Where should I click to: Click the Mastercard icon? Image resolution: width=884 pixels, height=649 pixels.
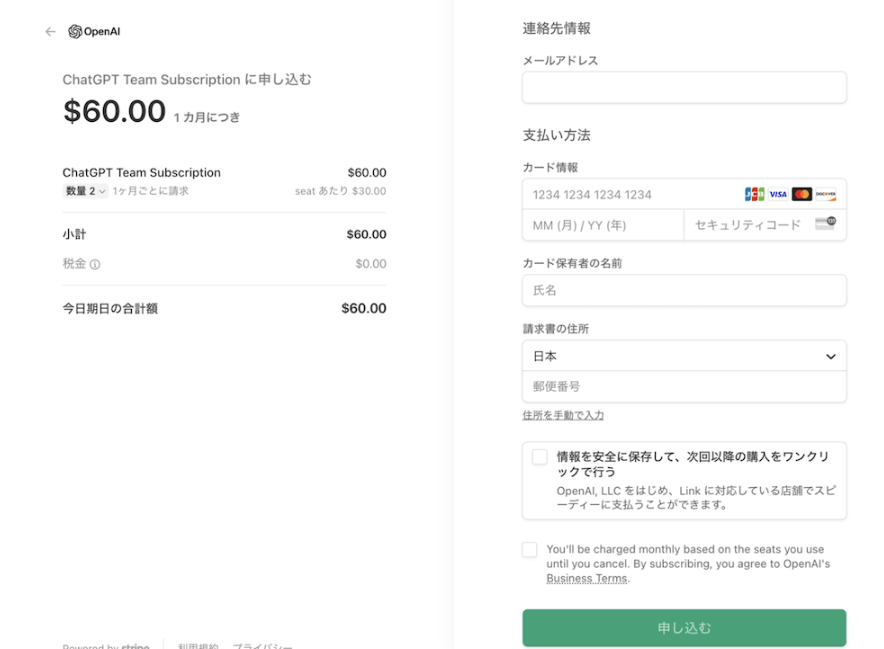click(802, 194)
